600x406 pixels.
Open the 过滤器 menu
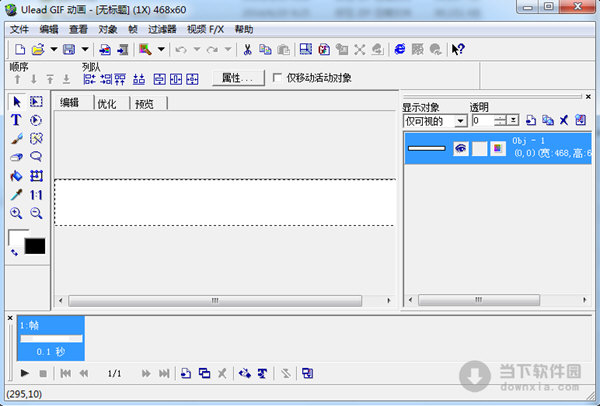[162, 29]
